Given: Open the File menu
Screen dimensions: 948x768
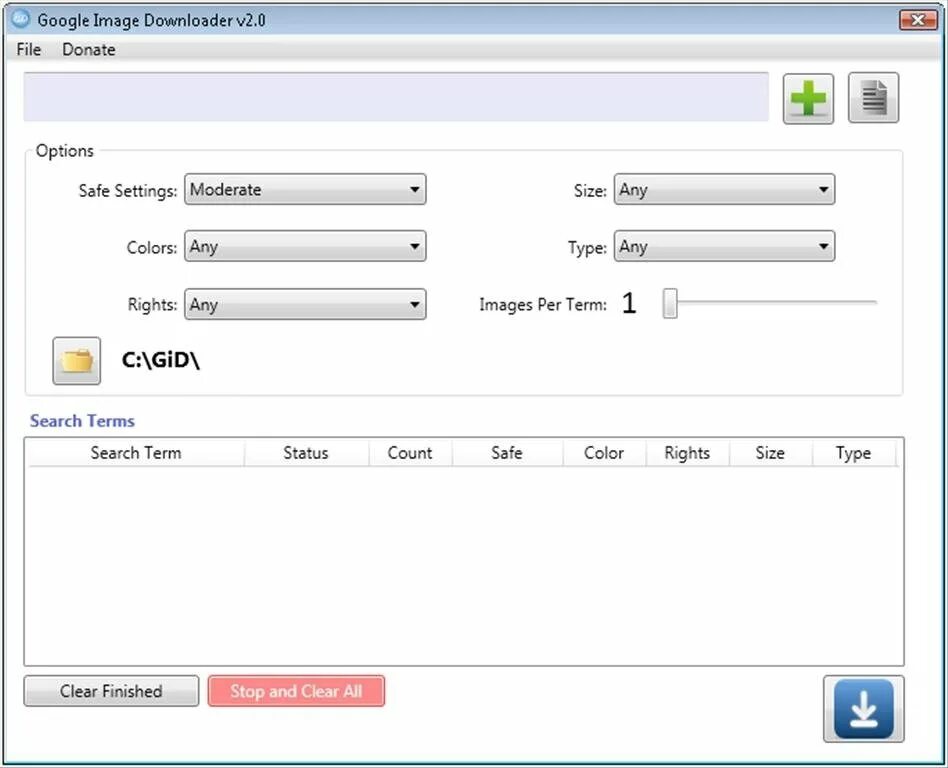Looking at the screenshot, I should pos(28,50).
